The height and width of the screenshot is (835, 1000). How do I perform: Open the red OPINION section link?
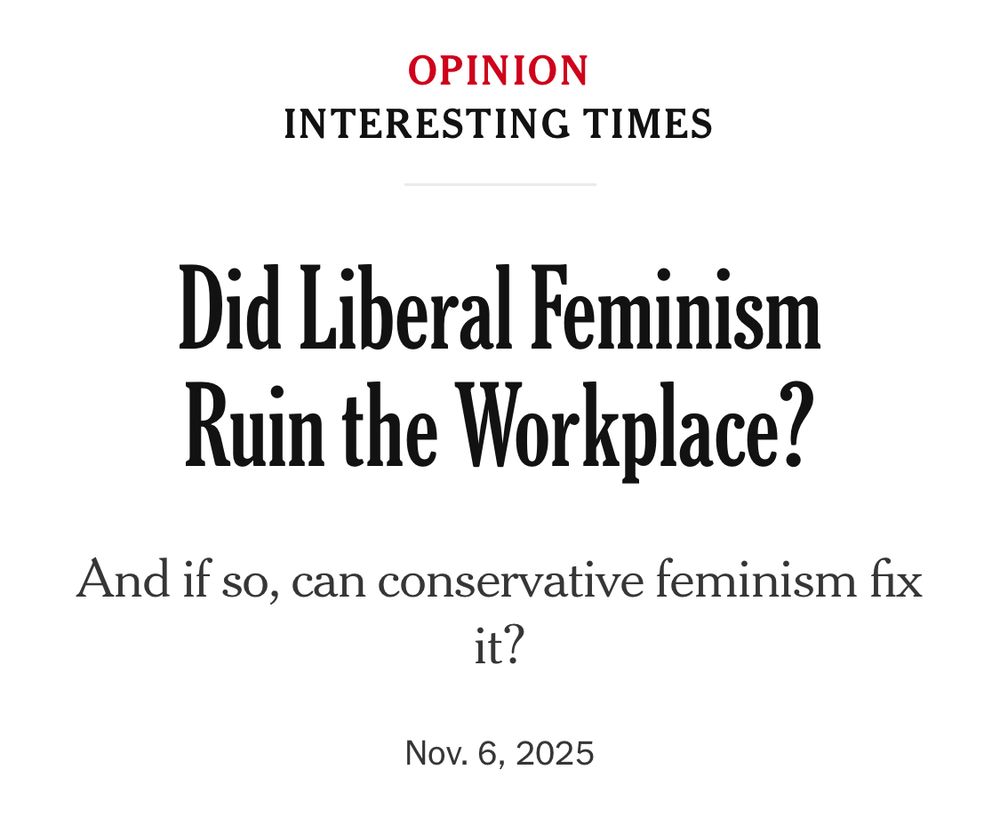coord(498,71)
